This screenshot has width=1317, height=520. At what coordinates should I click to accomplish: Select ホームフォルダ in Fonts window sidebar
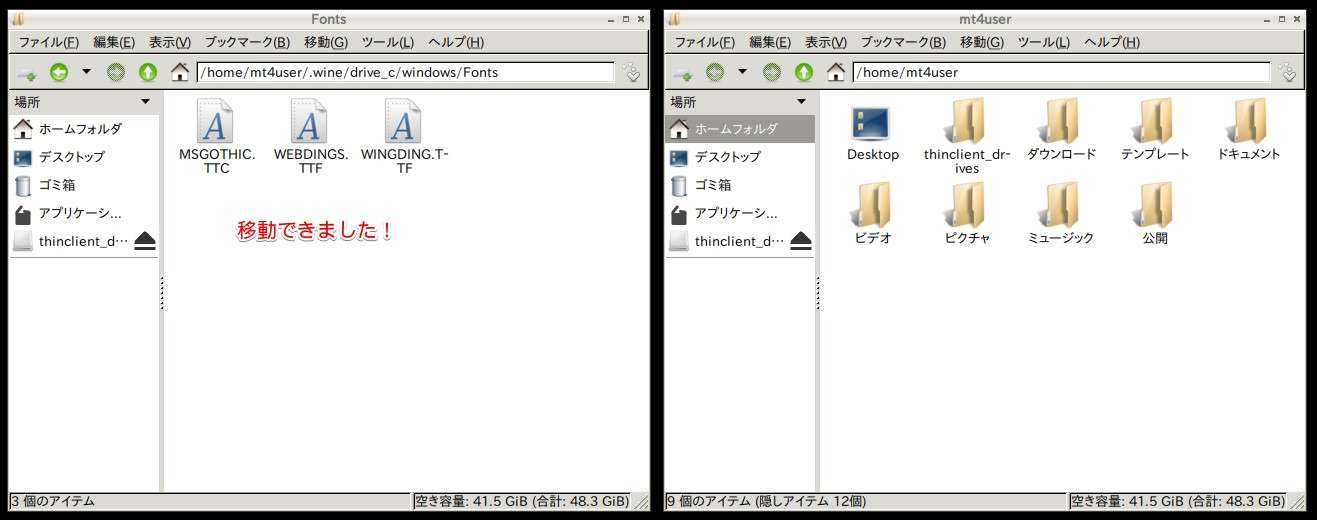84,129
